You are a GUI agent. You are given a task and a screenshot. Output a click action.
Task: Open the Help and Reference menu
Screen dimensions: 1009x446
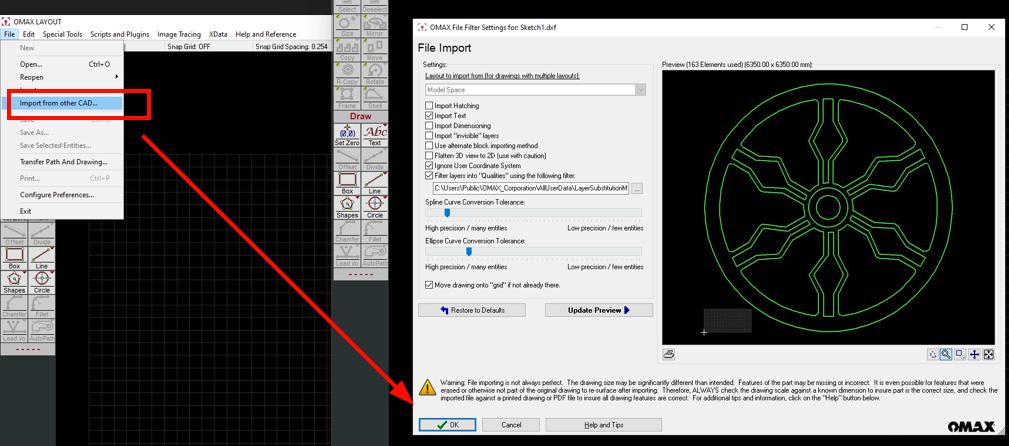coord(266,34)
